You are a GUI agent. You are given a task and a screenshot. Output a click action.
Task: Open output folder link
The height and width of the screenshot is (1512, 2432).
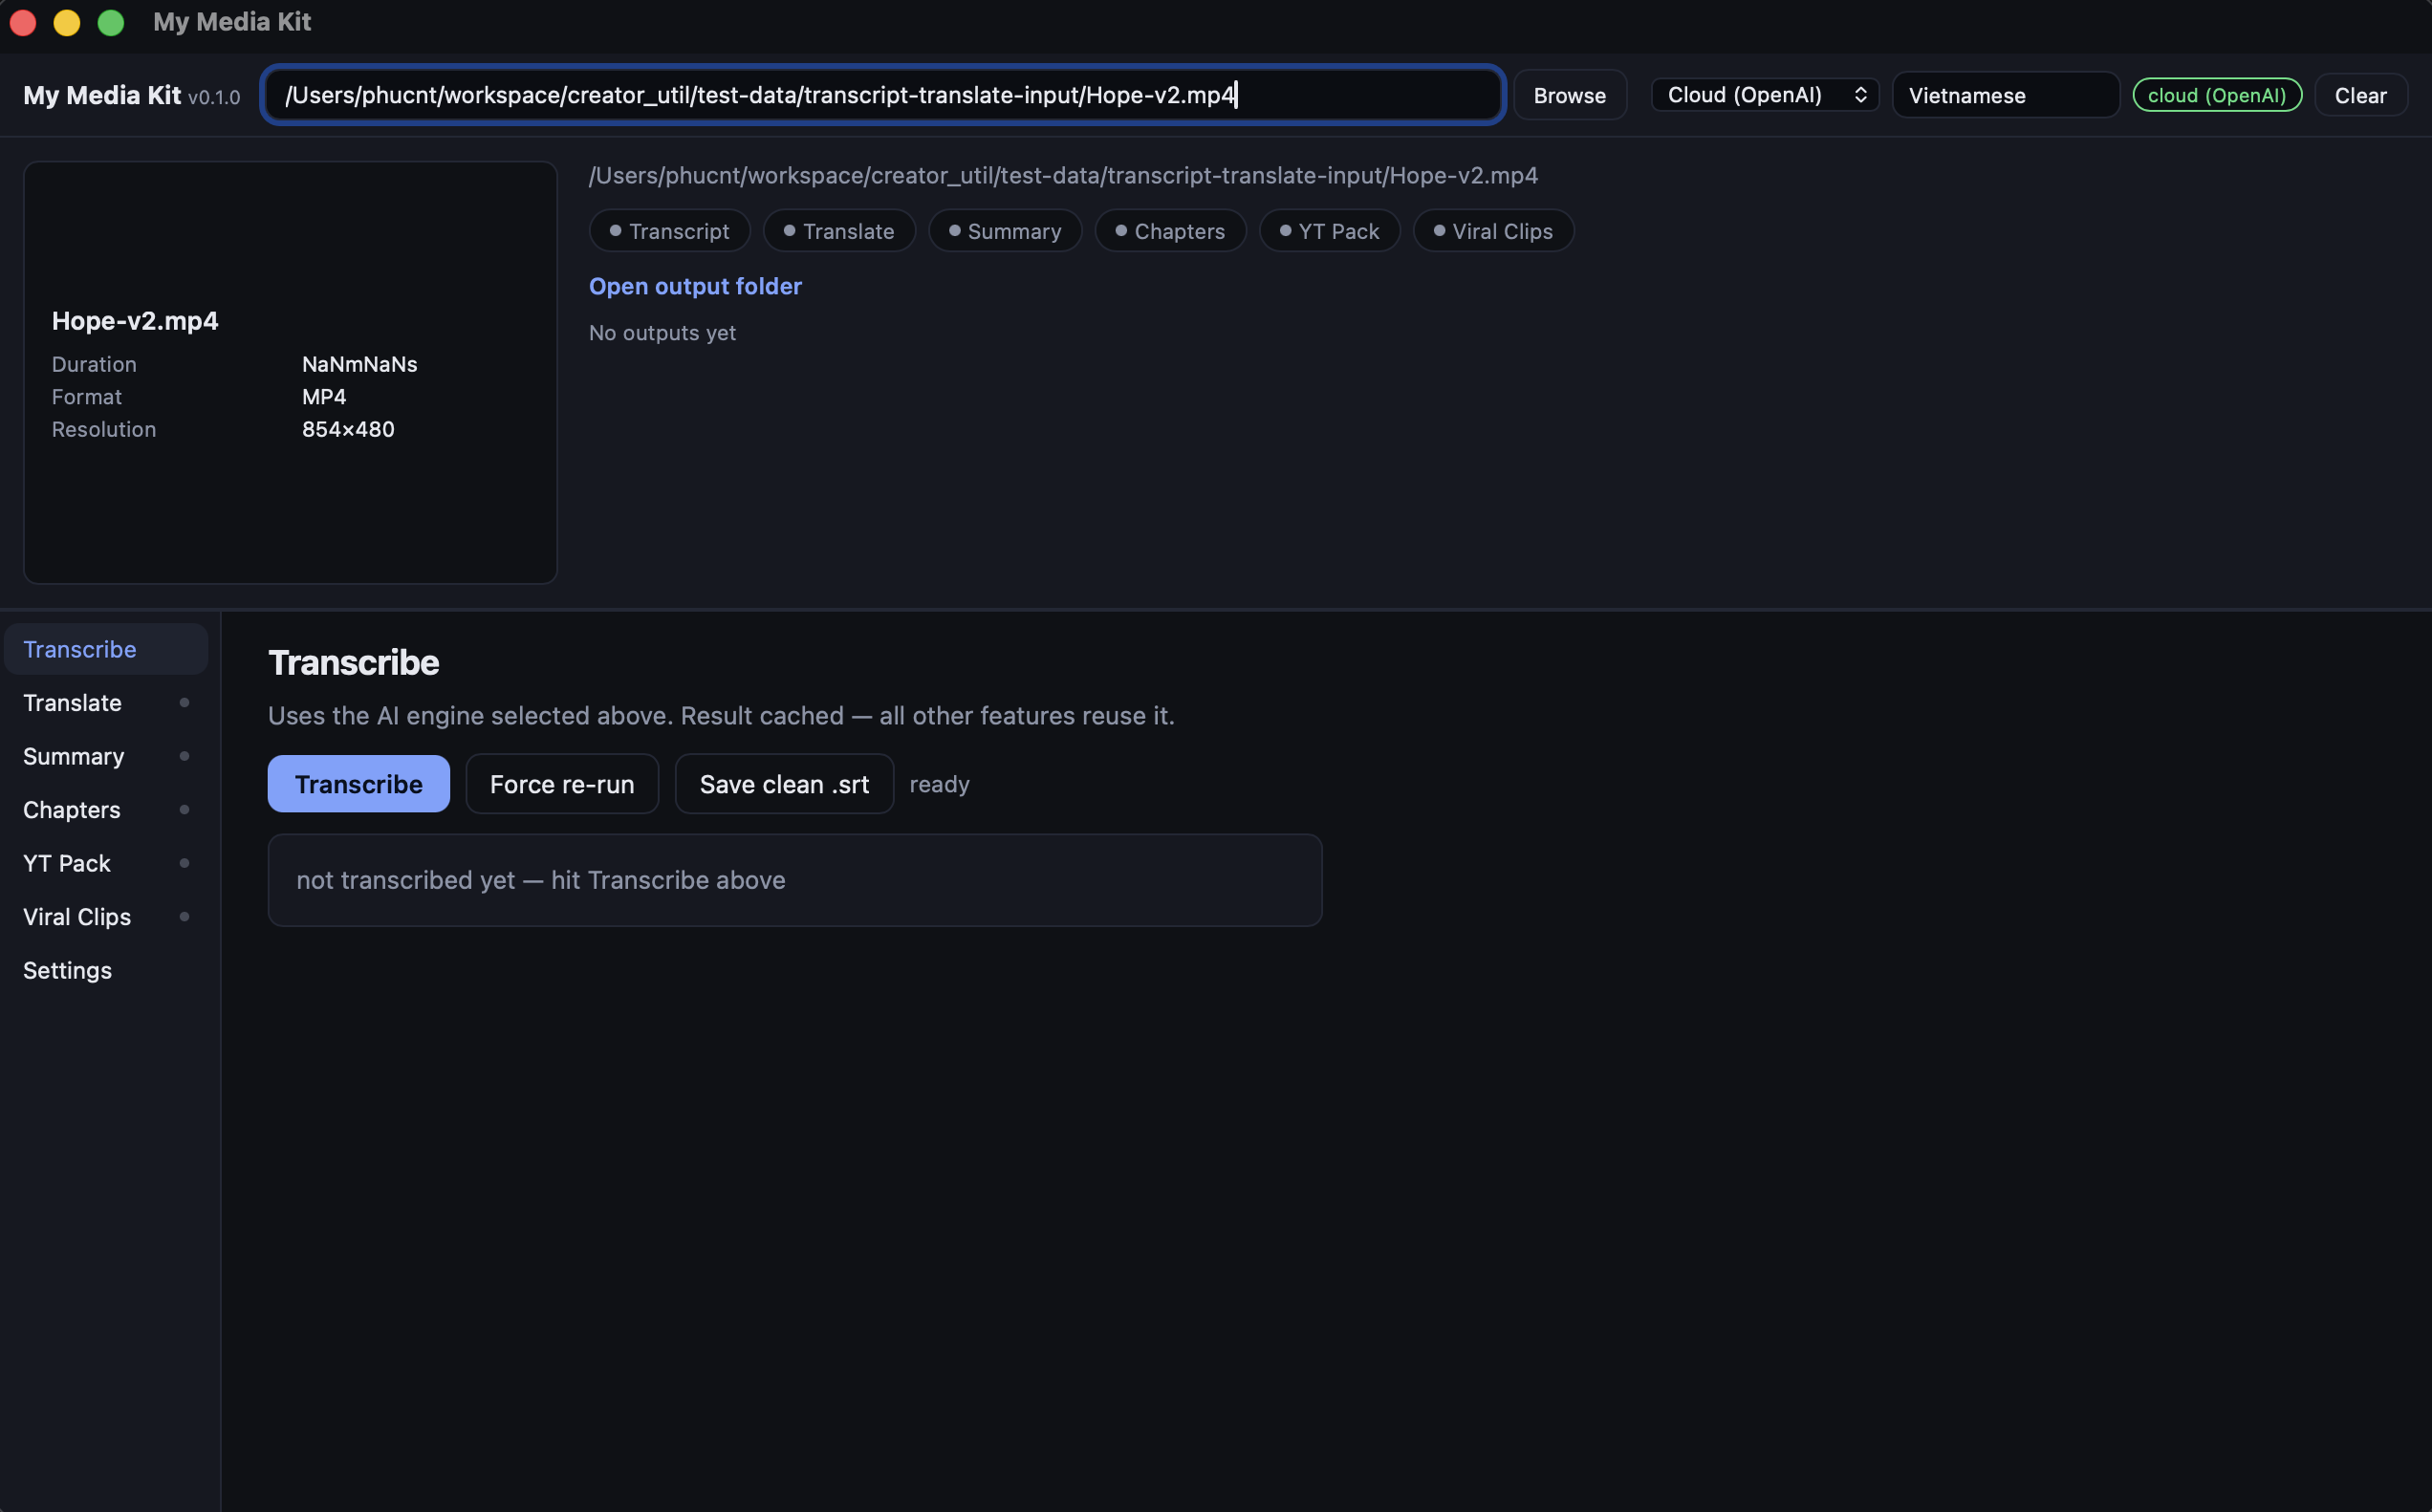[695, 286]
